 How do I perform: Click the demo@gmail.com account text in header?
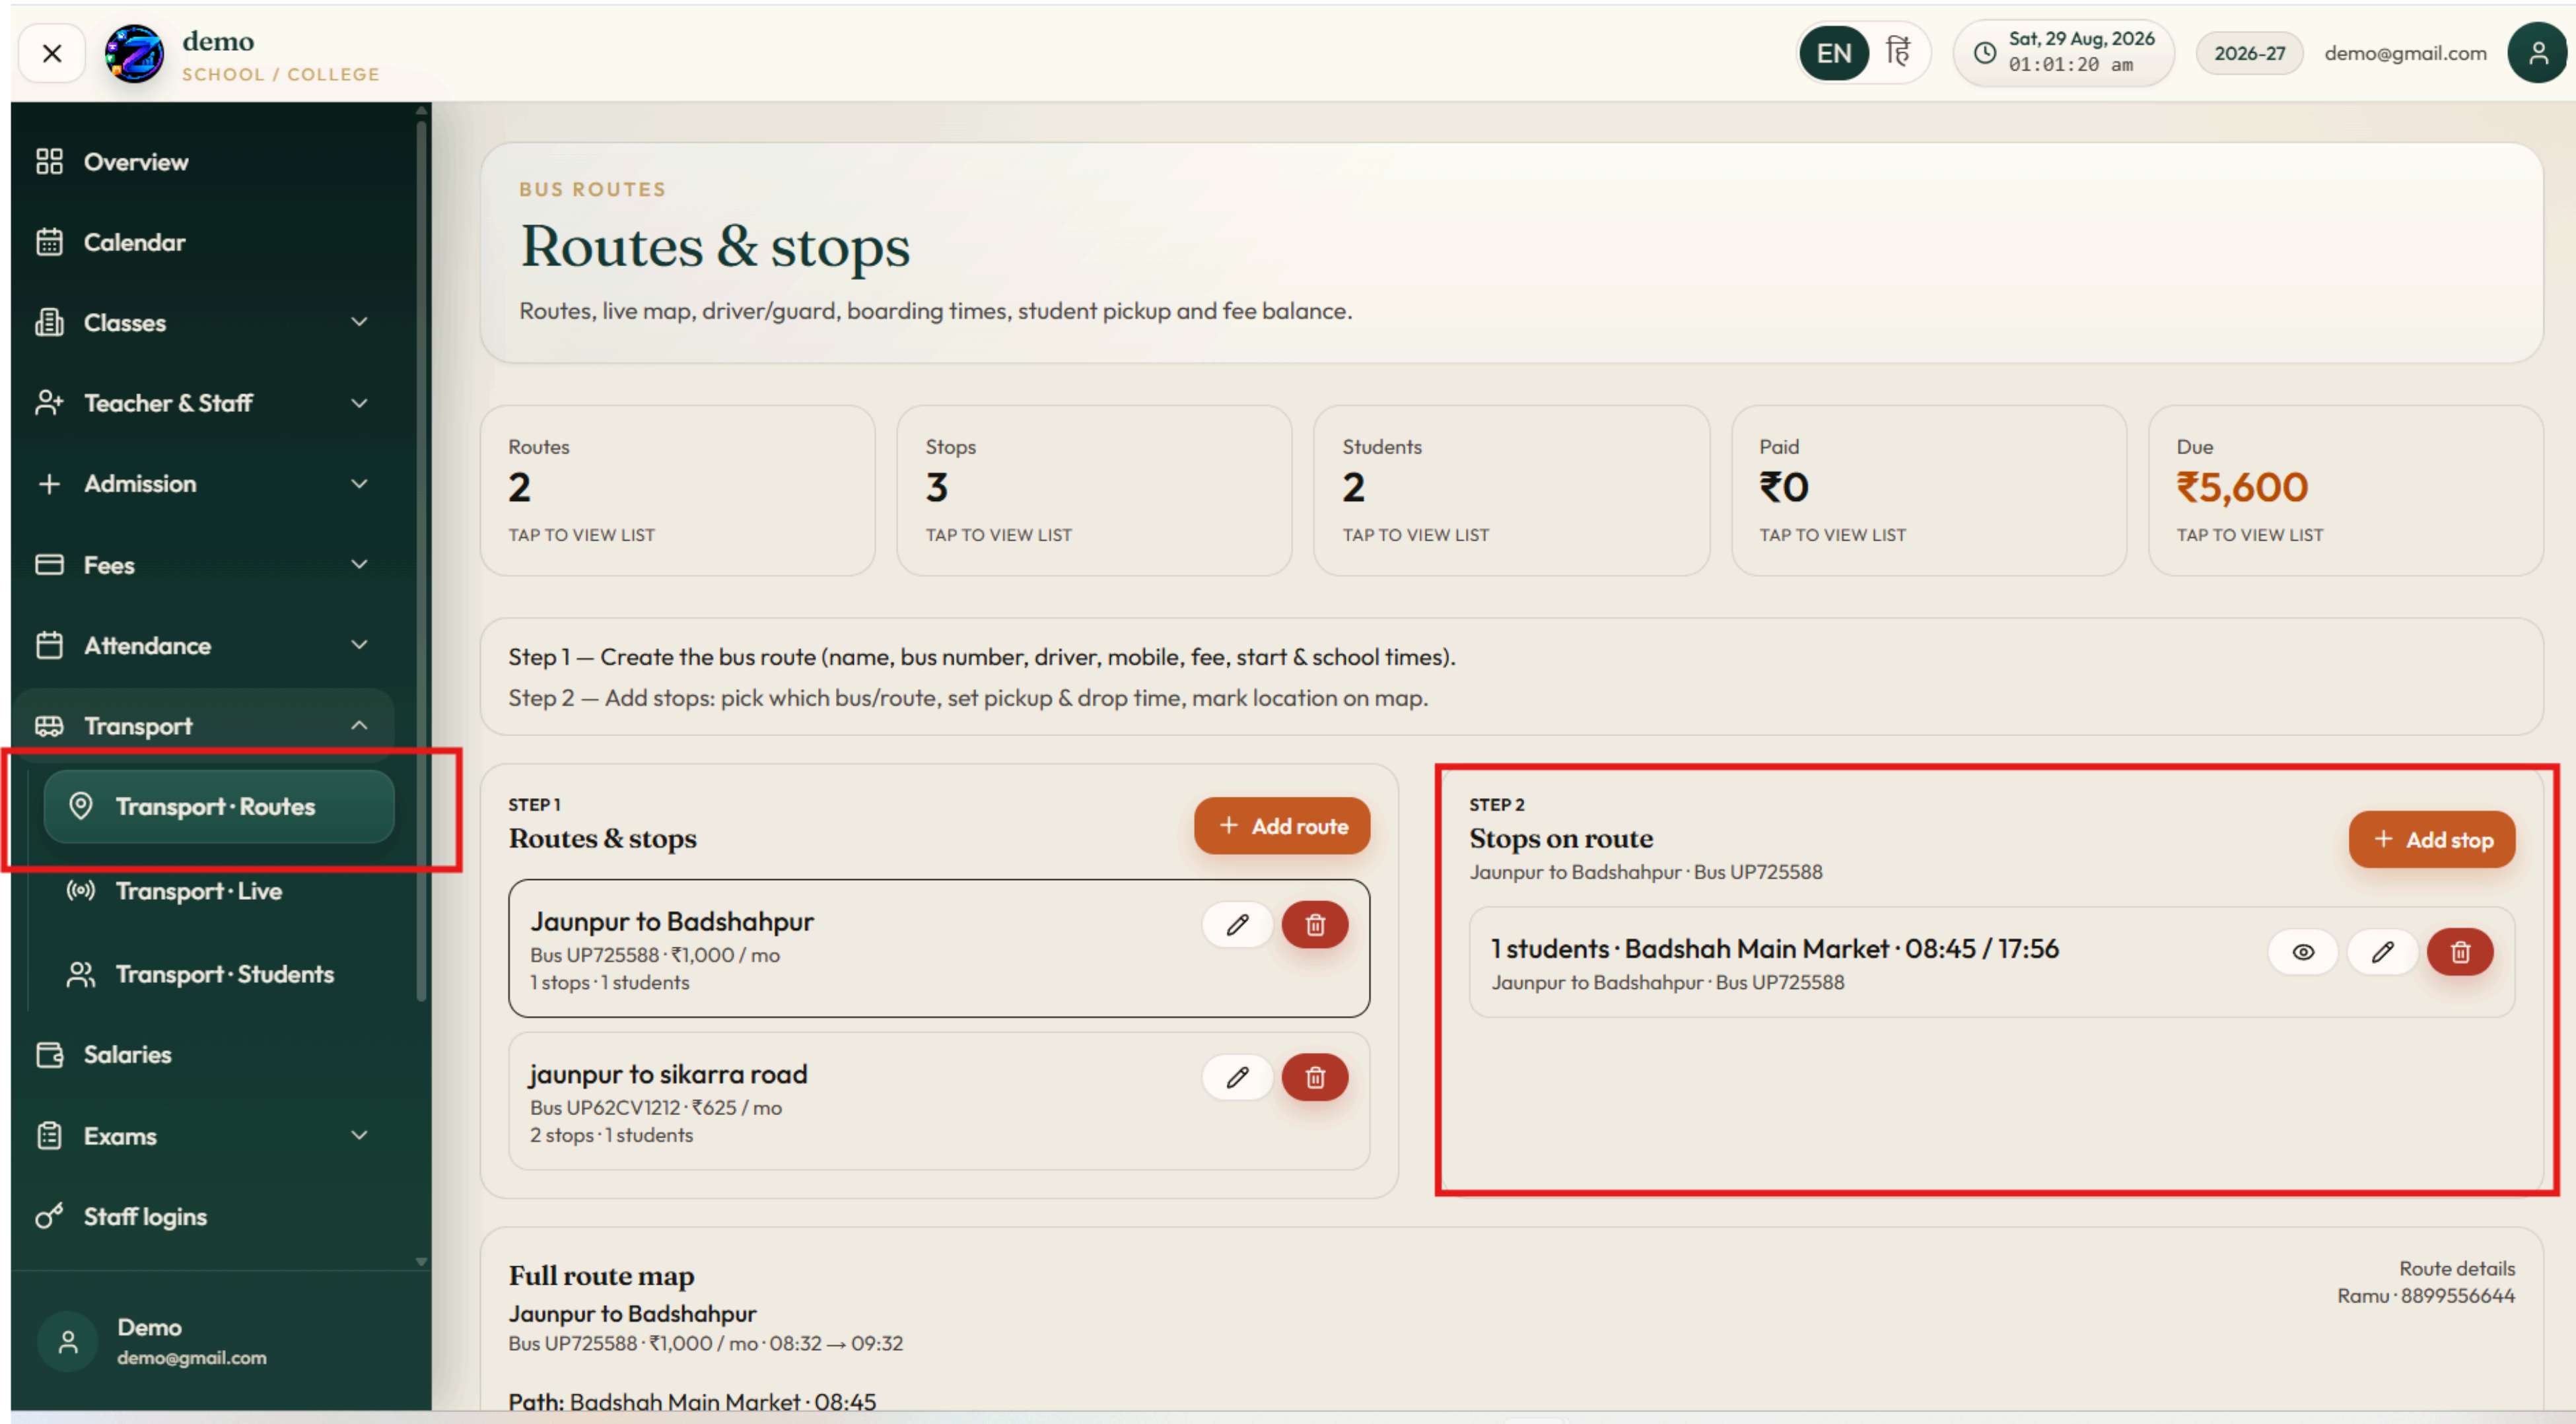2405,53
